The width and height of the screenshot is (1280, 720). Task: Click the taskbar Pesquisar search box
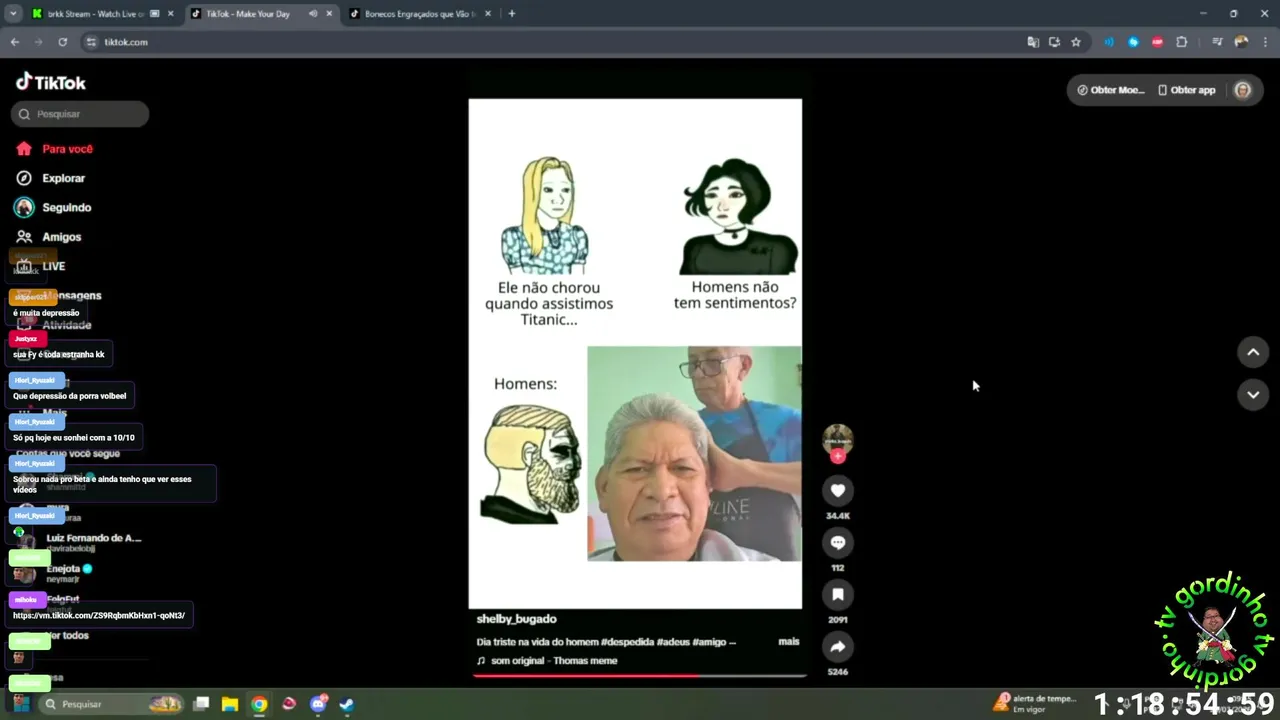(112, 704)
